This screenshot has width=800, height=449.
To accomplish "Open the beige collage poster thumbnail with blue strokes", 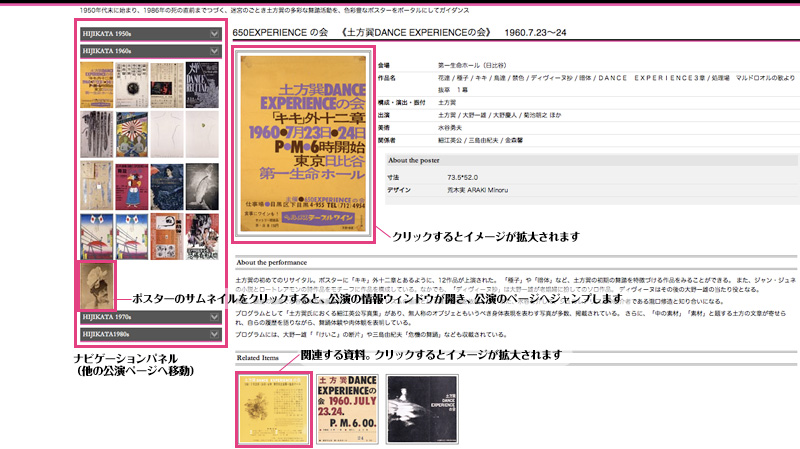I will click(96, 186).
